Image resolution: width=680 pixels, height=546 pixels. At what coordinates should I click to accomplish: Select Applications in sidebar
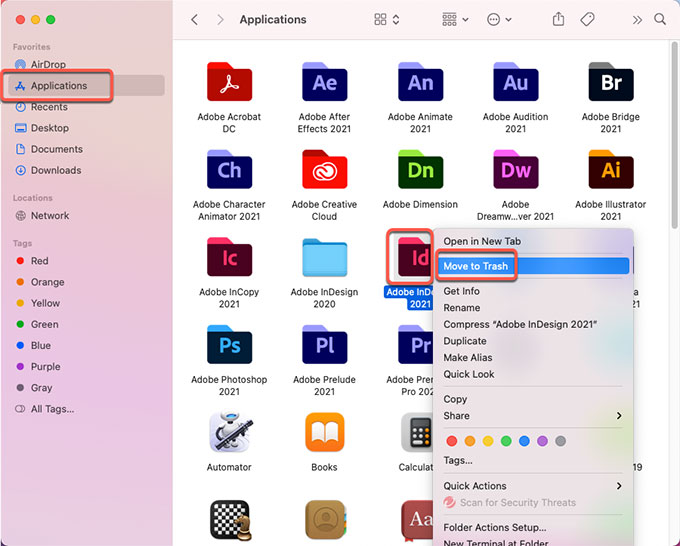pyautogui.click(x=87, y=85)
